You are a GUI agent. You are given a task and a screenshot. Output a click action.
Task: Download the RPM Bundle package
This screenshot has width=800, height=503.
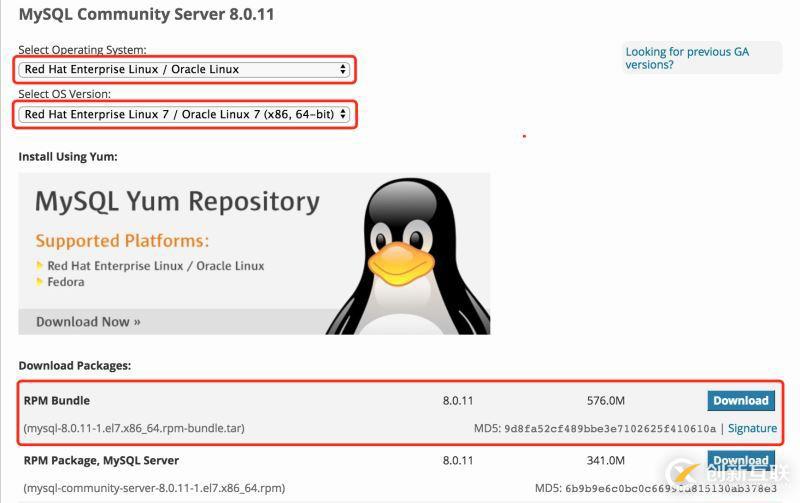[x=741, y=400]
